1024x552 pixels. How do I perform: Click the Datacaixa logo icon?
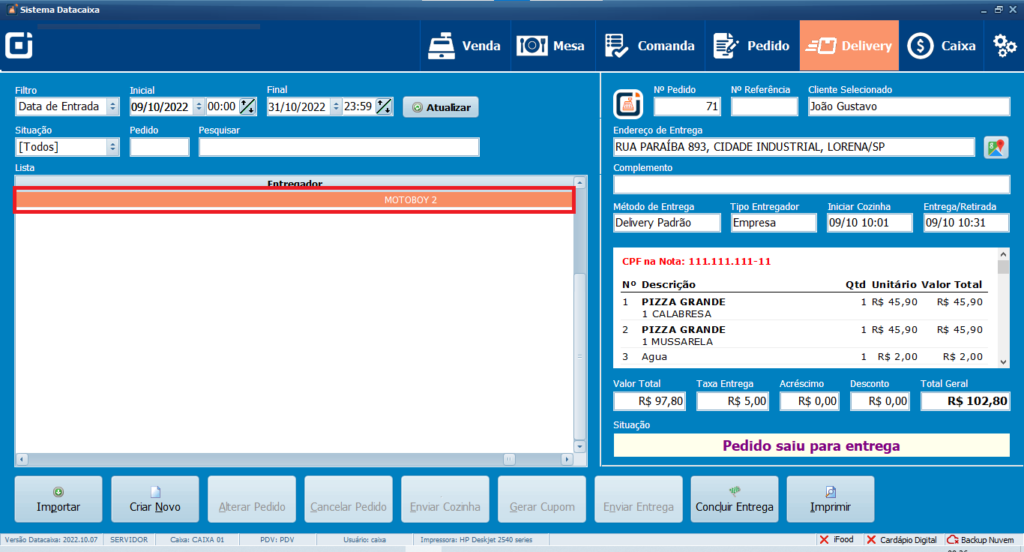[19, 45]
